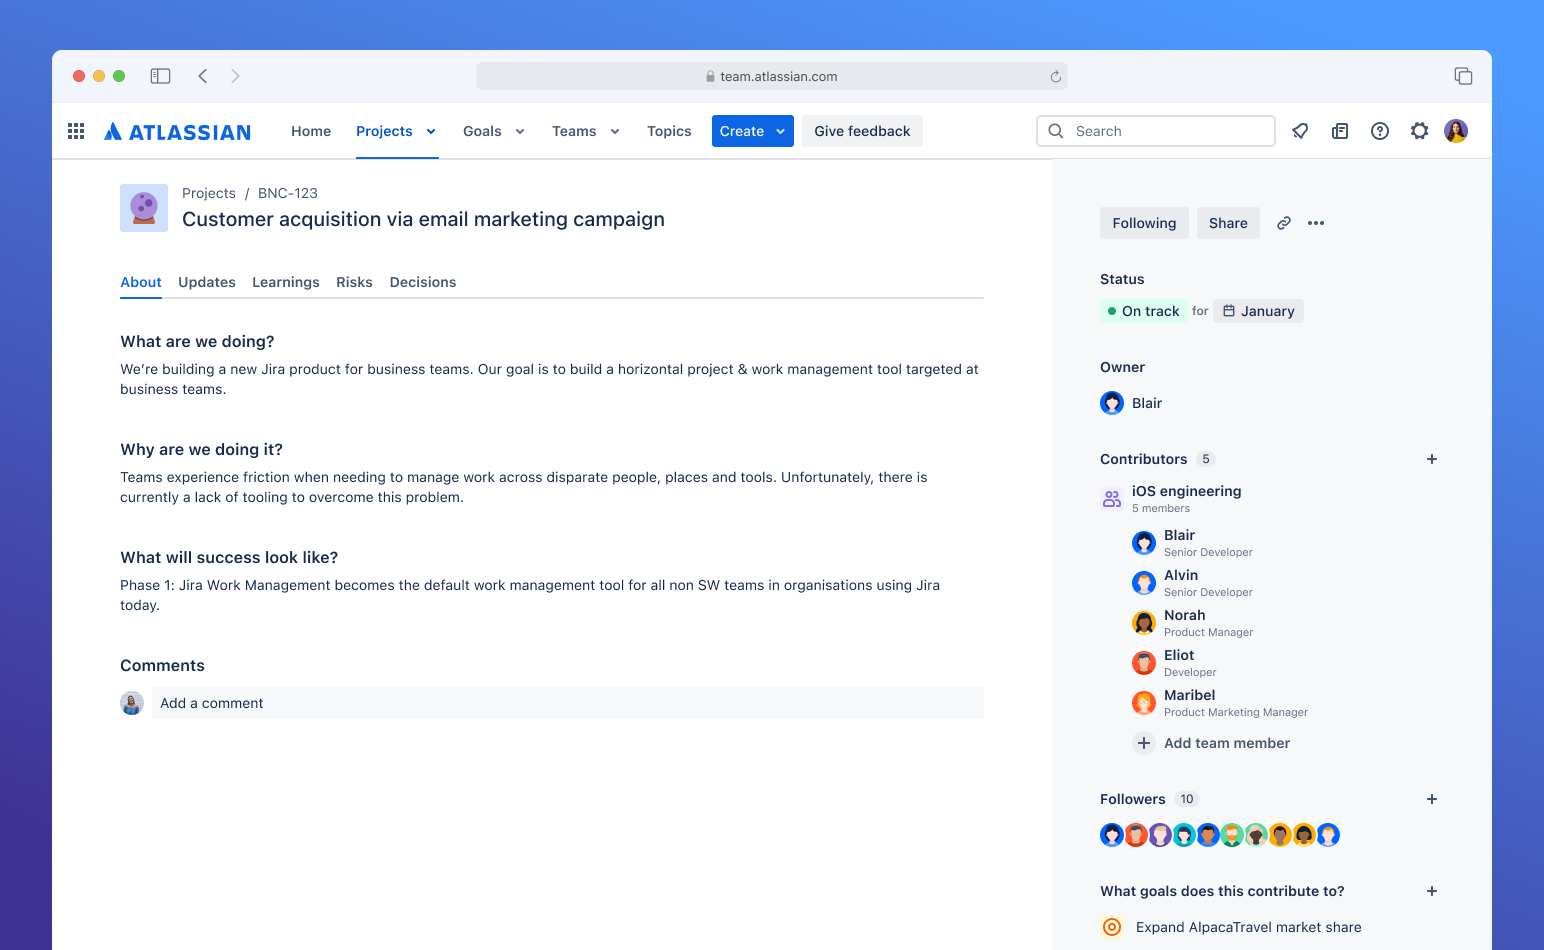This screenshot has height=950, width=1544.
Task: Click Norah's contributor avatar
Action: 1144,623
